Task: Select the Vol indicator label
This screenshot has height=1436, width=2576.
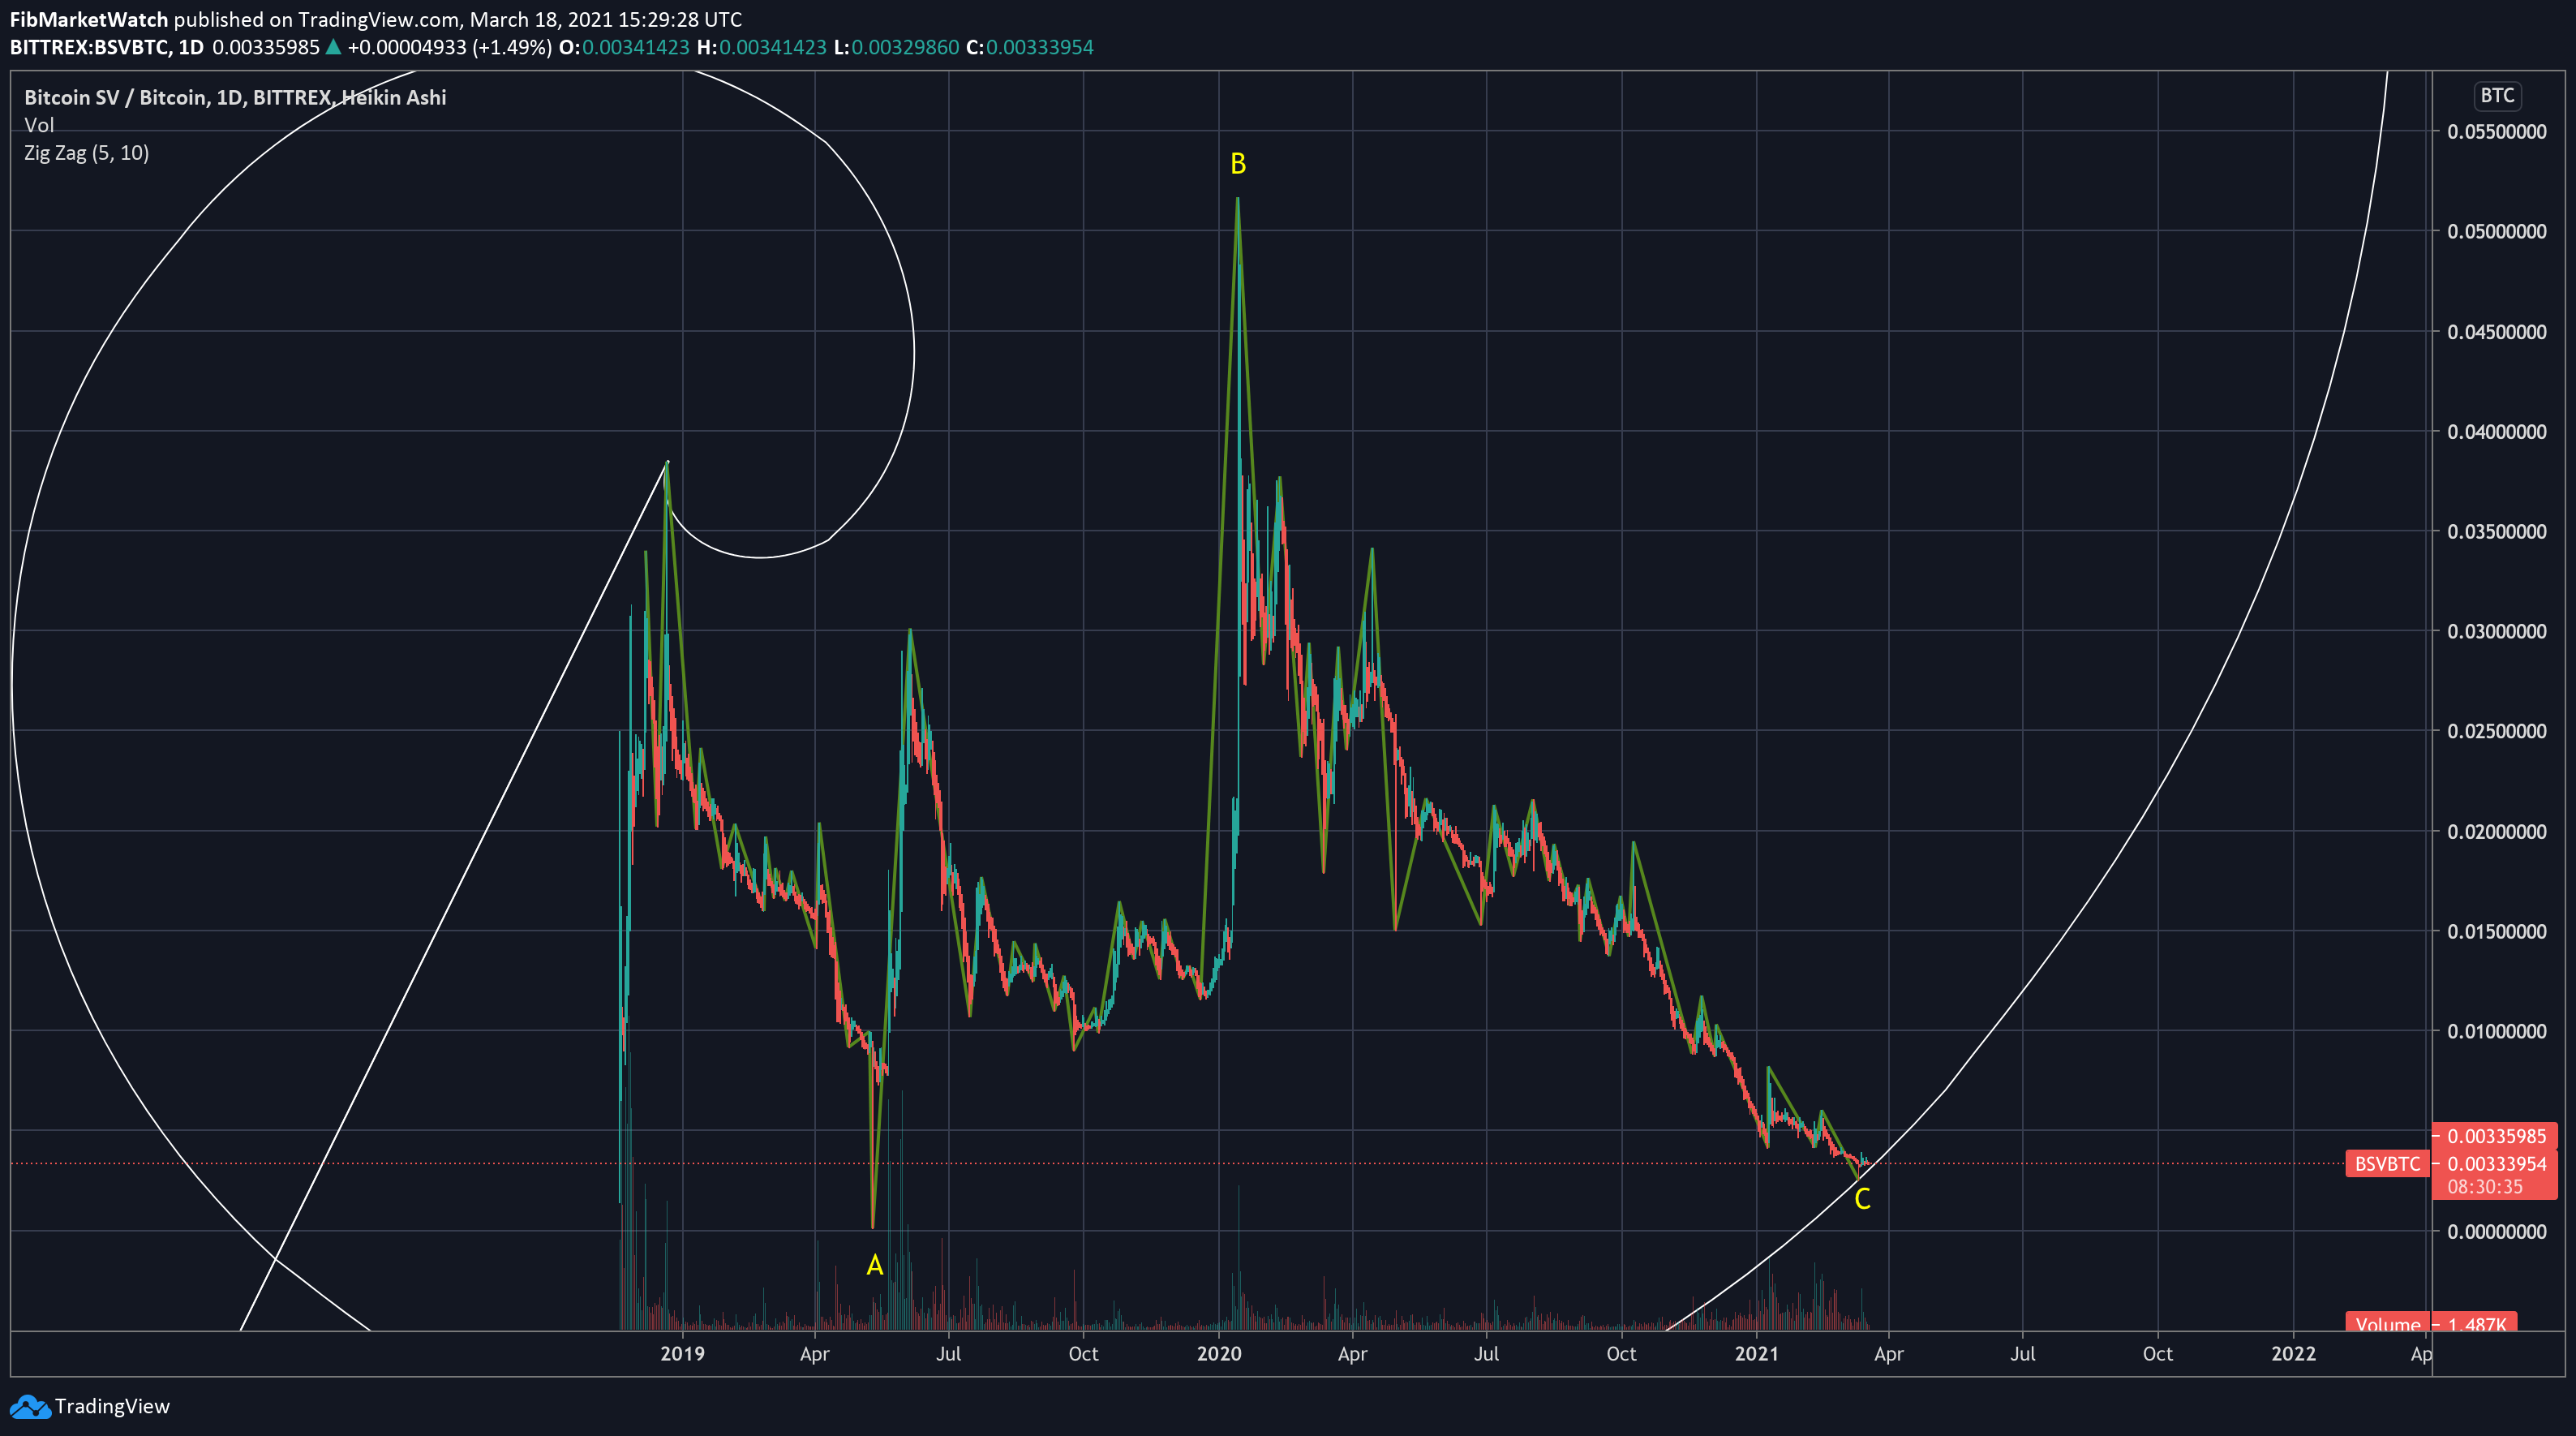Action: [x=39, y=125]
